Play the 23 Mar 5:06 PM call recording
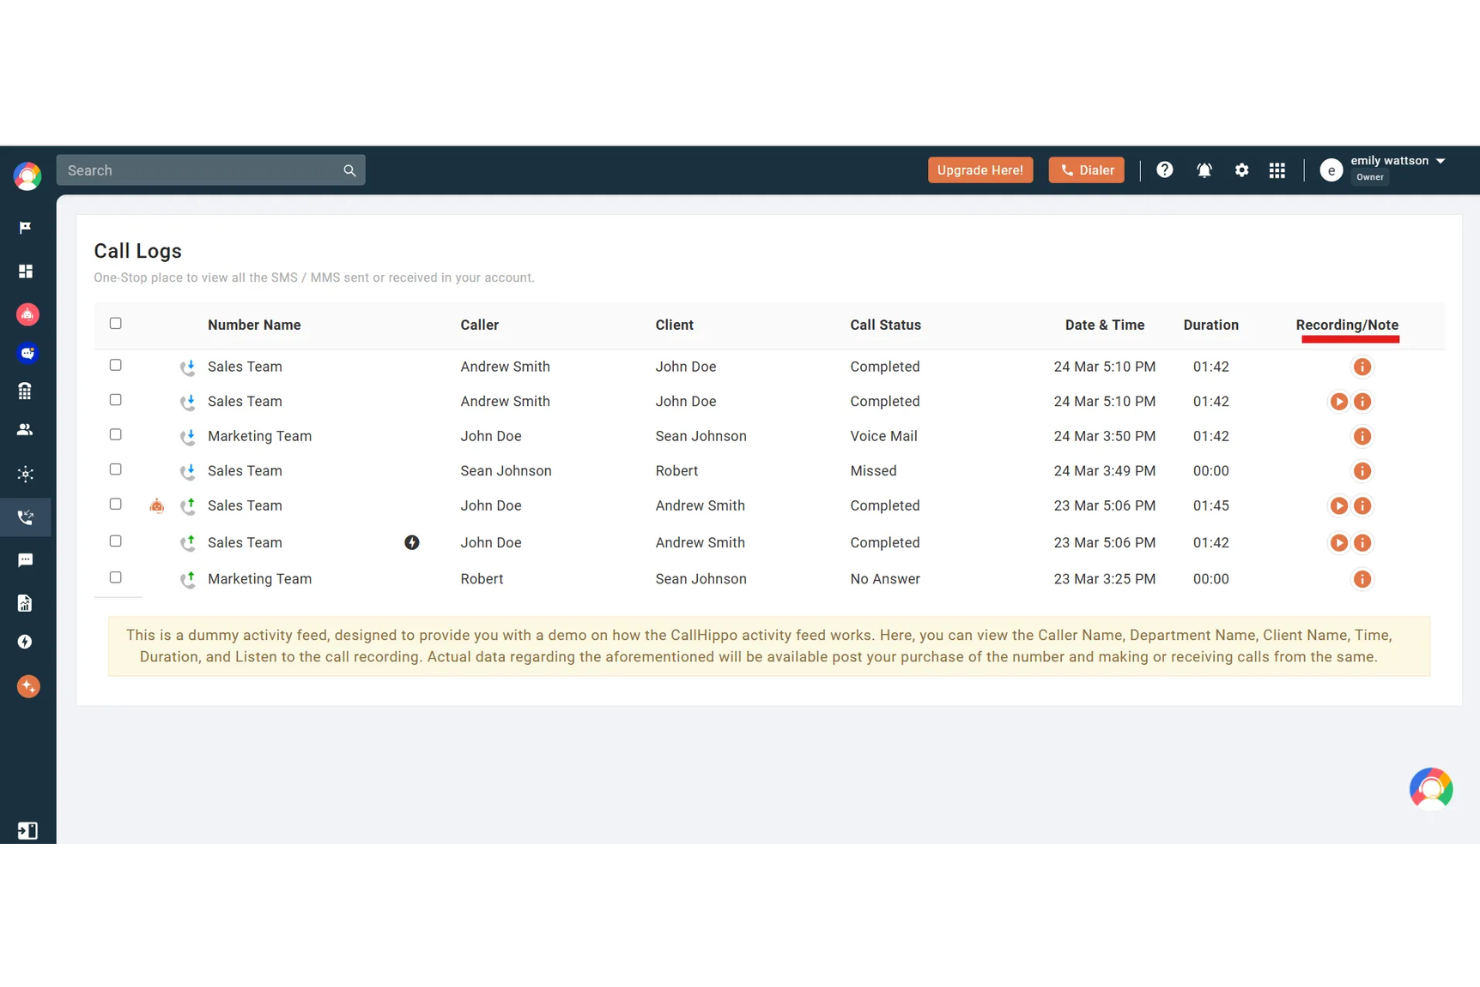The image size is (1480, 987). (1339, 505)
